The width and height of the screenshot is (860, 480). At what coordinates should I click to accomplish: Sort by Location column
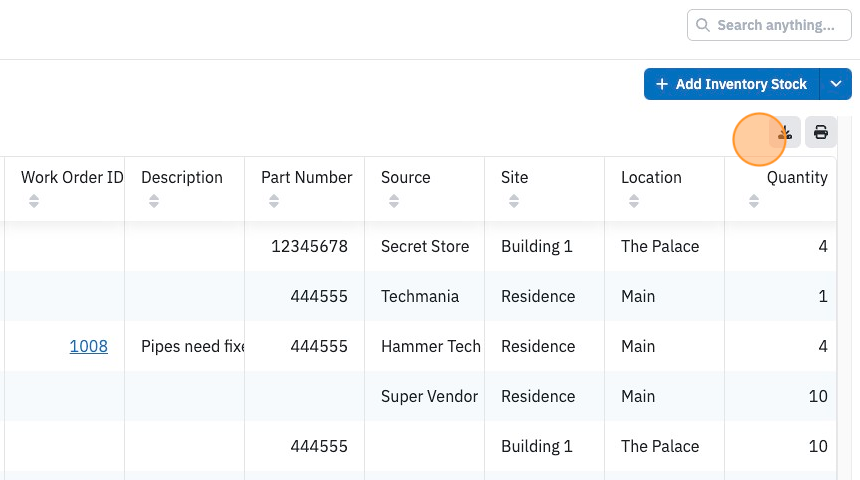634,201
